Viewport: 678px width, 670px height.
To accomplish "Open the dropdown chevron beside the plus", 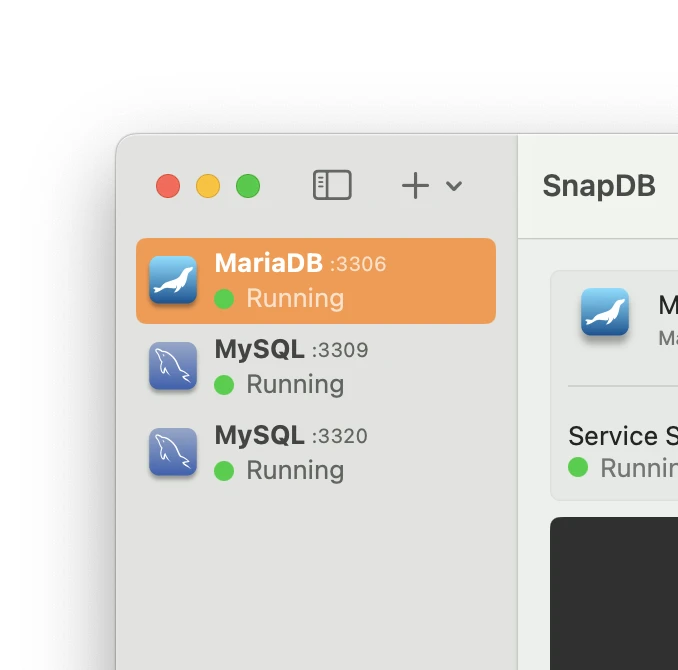I will click(x=454, y=186).
